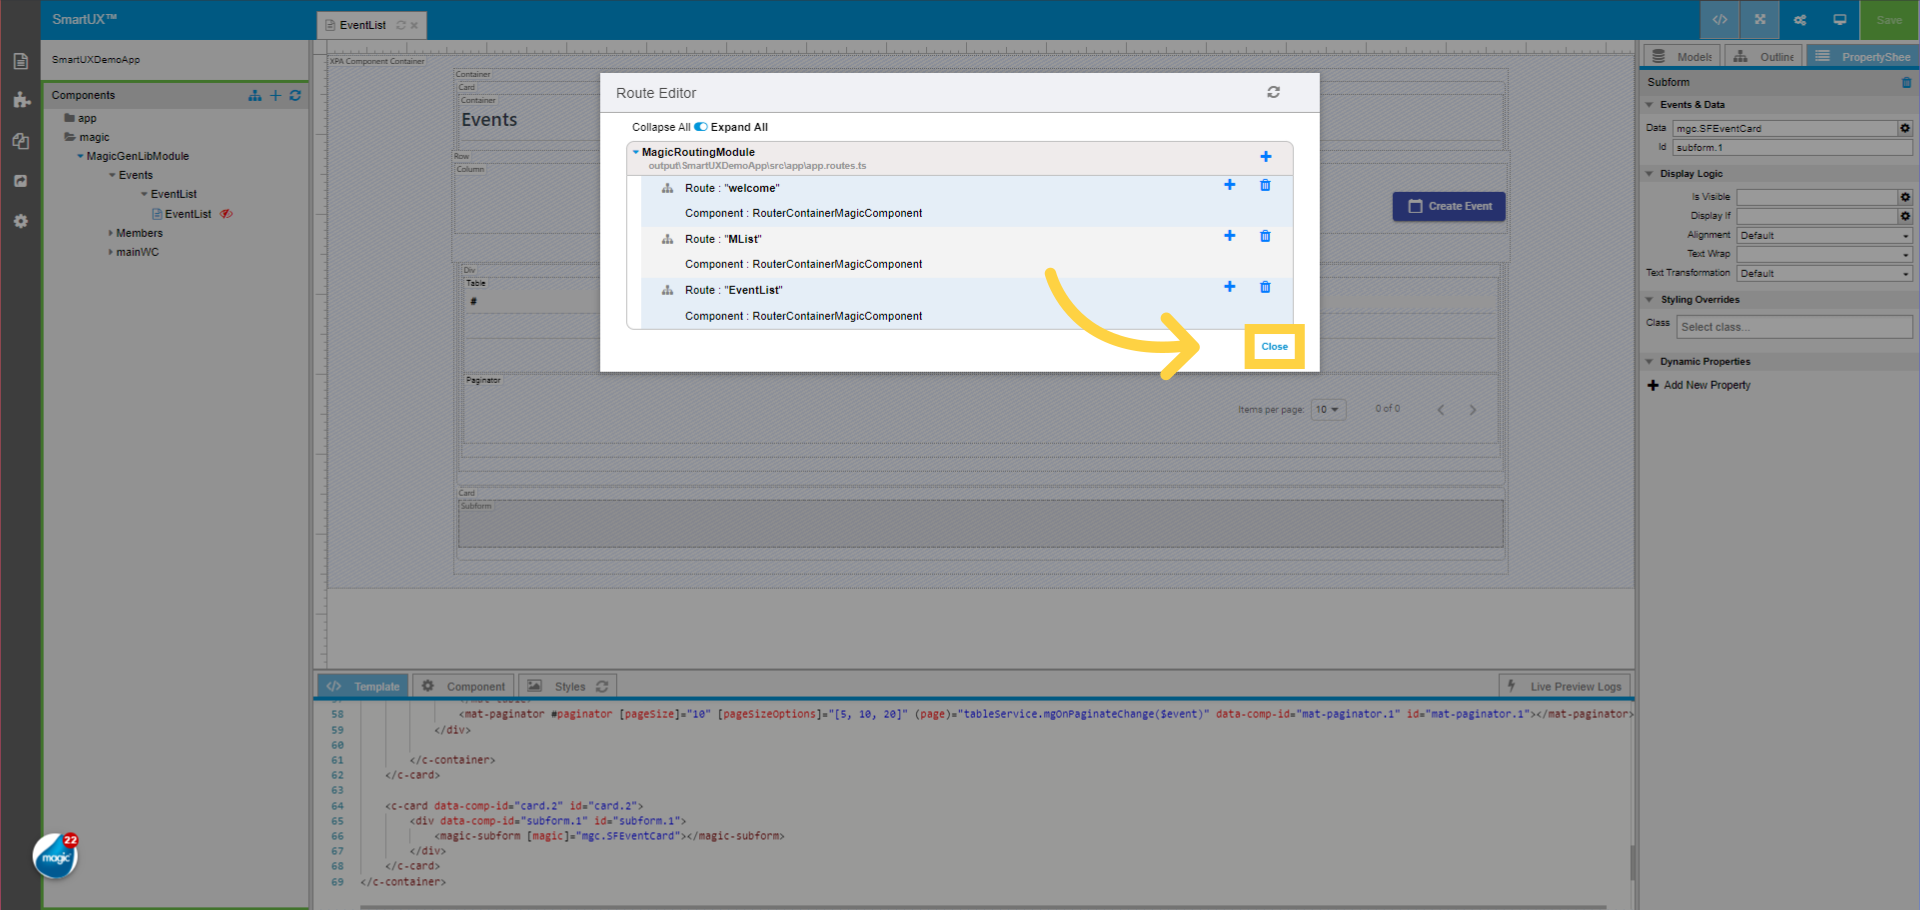Click Add New Property link
1920x910 pixels.
[1706, 385]
